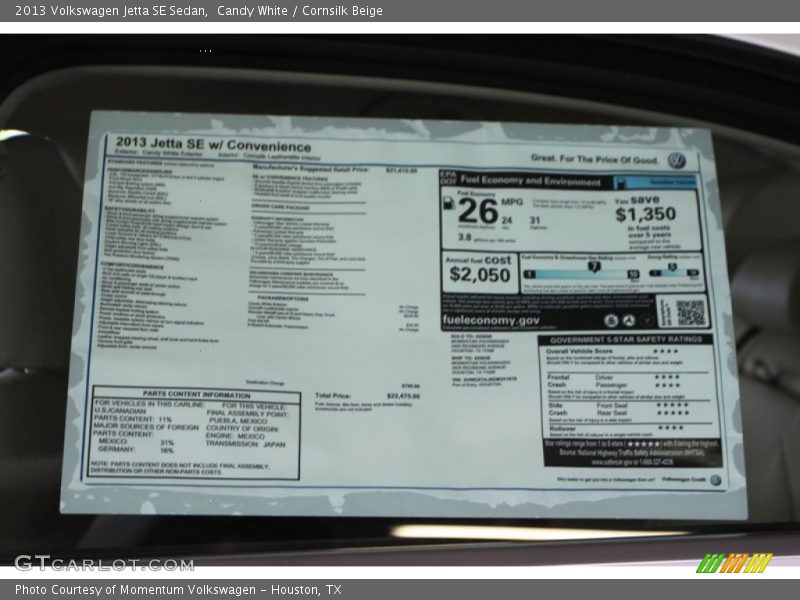Click the highway MPG value "31"
The height and width of the screenshot is (600, 800).
pyautogui.click(x=535, y=220)
